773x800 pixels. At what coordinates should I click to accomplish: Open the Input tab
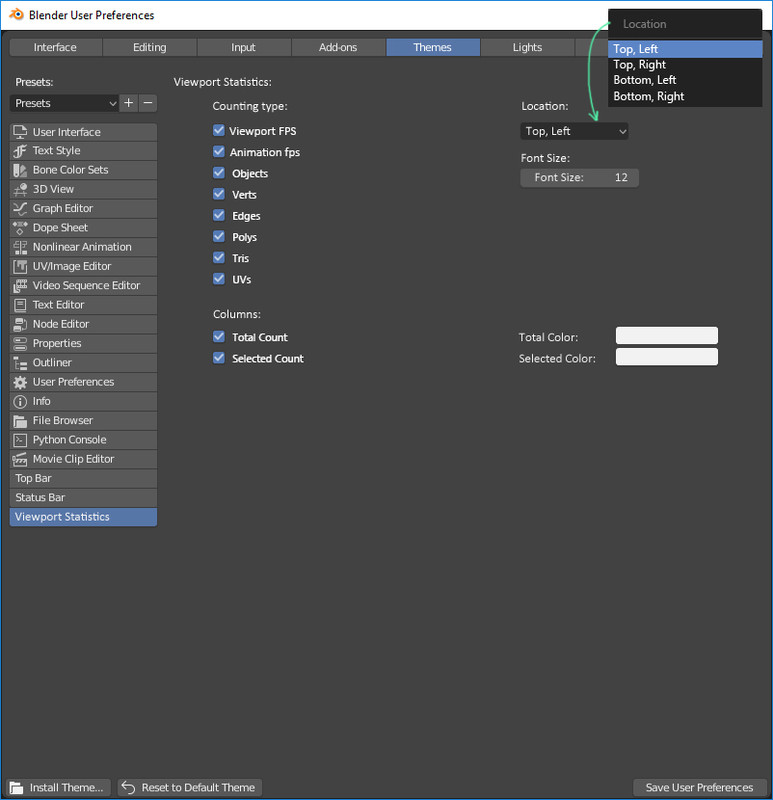244,47
